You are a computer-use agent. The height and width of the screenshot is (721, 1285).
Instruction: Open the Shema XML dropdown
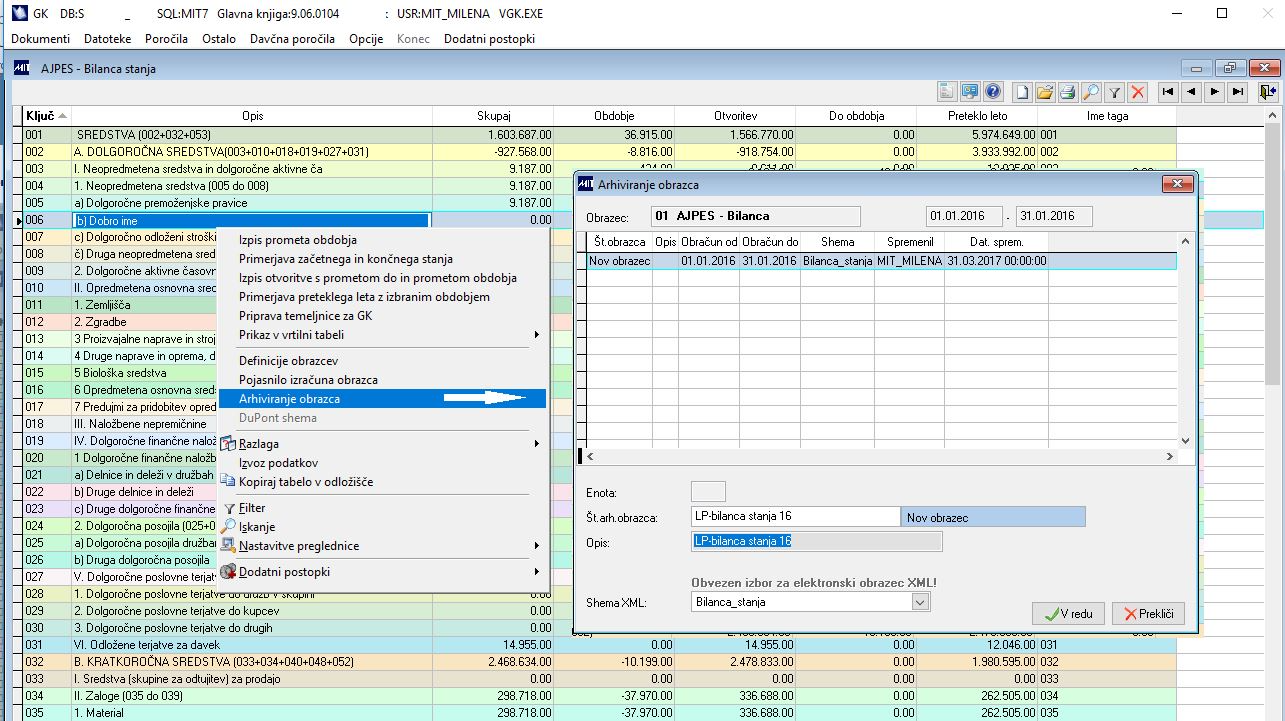[x=920, y=602]
